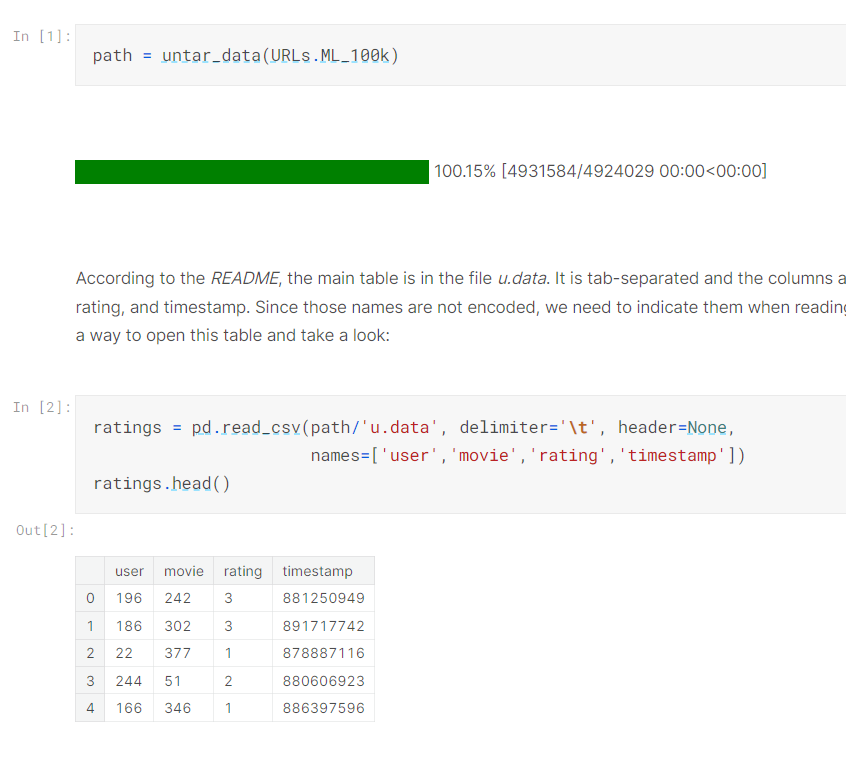Viewport: 846px width, 775px height.
Task: Click the untar_data code cell
Action: tap(460, 55)
